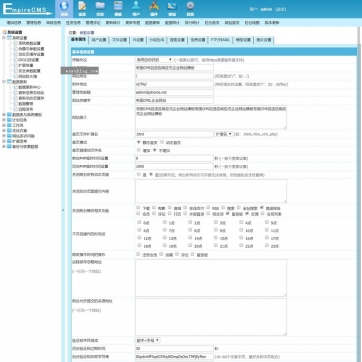The height and width of the screenshot is (362, 362).
Task: Check the 23点 hour checkbox
Action: point(267,246)
